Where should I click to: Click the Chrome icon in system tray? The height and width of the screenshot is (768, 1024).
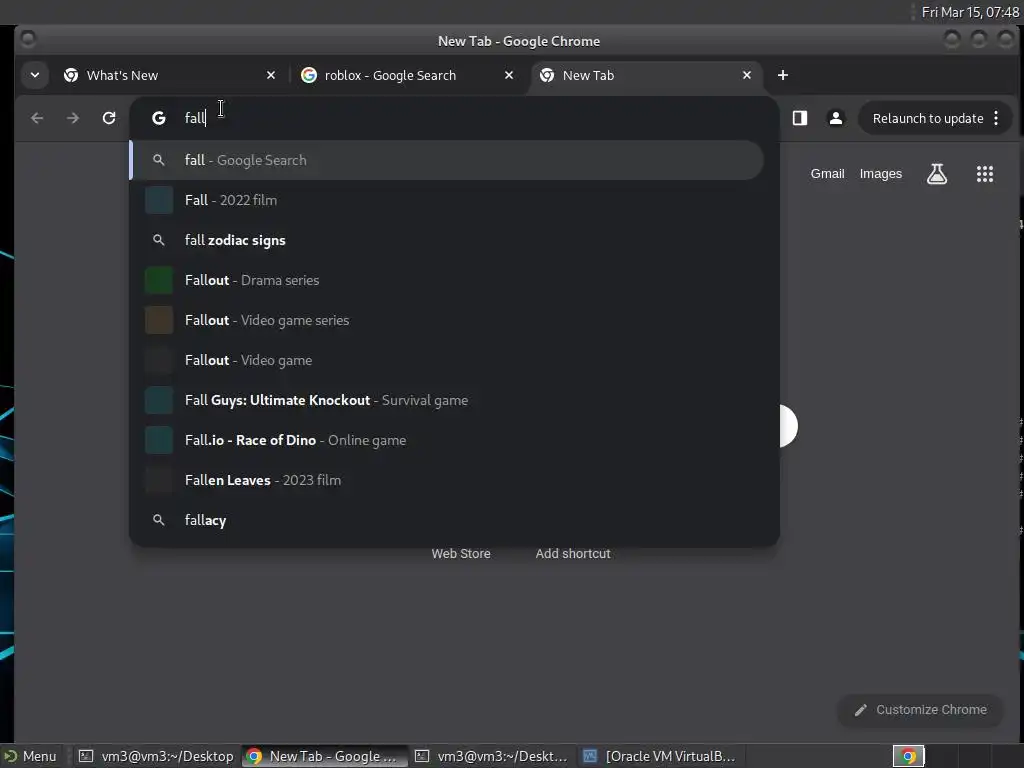[x=908, y=756]
